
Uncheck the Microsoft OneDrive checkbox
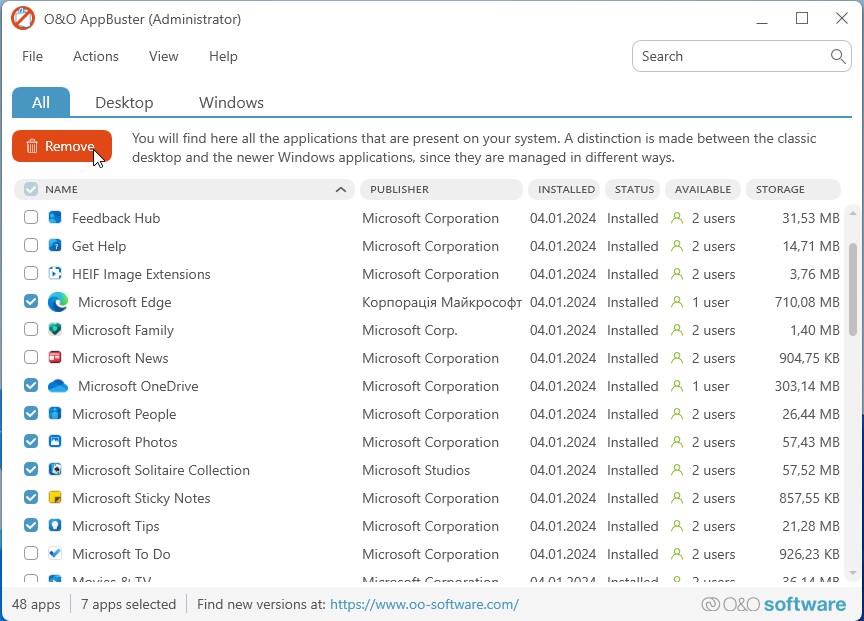point(31,385)
